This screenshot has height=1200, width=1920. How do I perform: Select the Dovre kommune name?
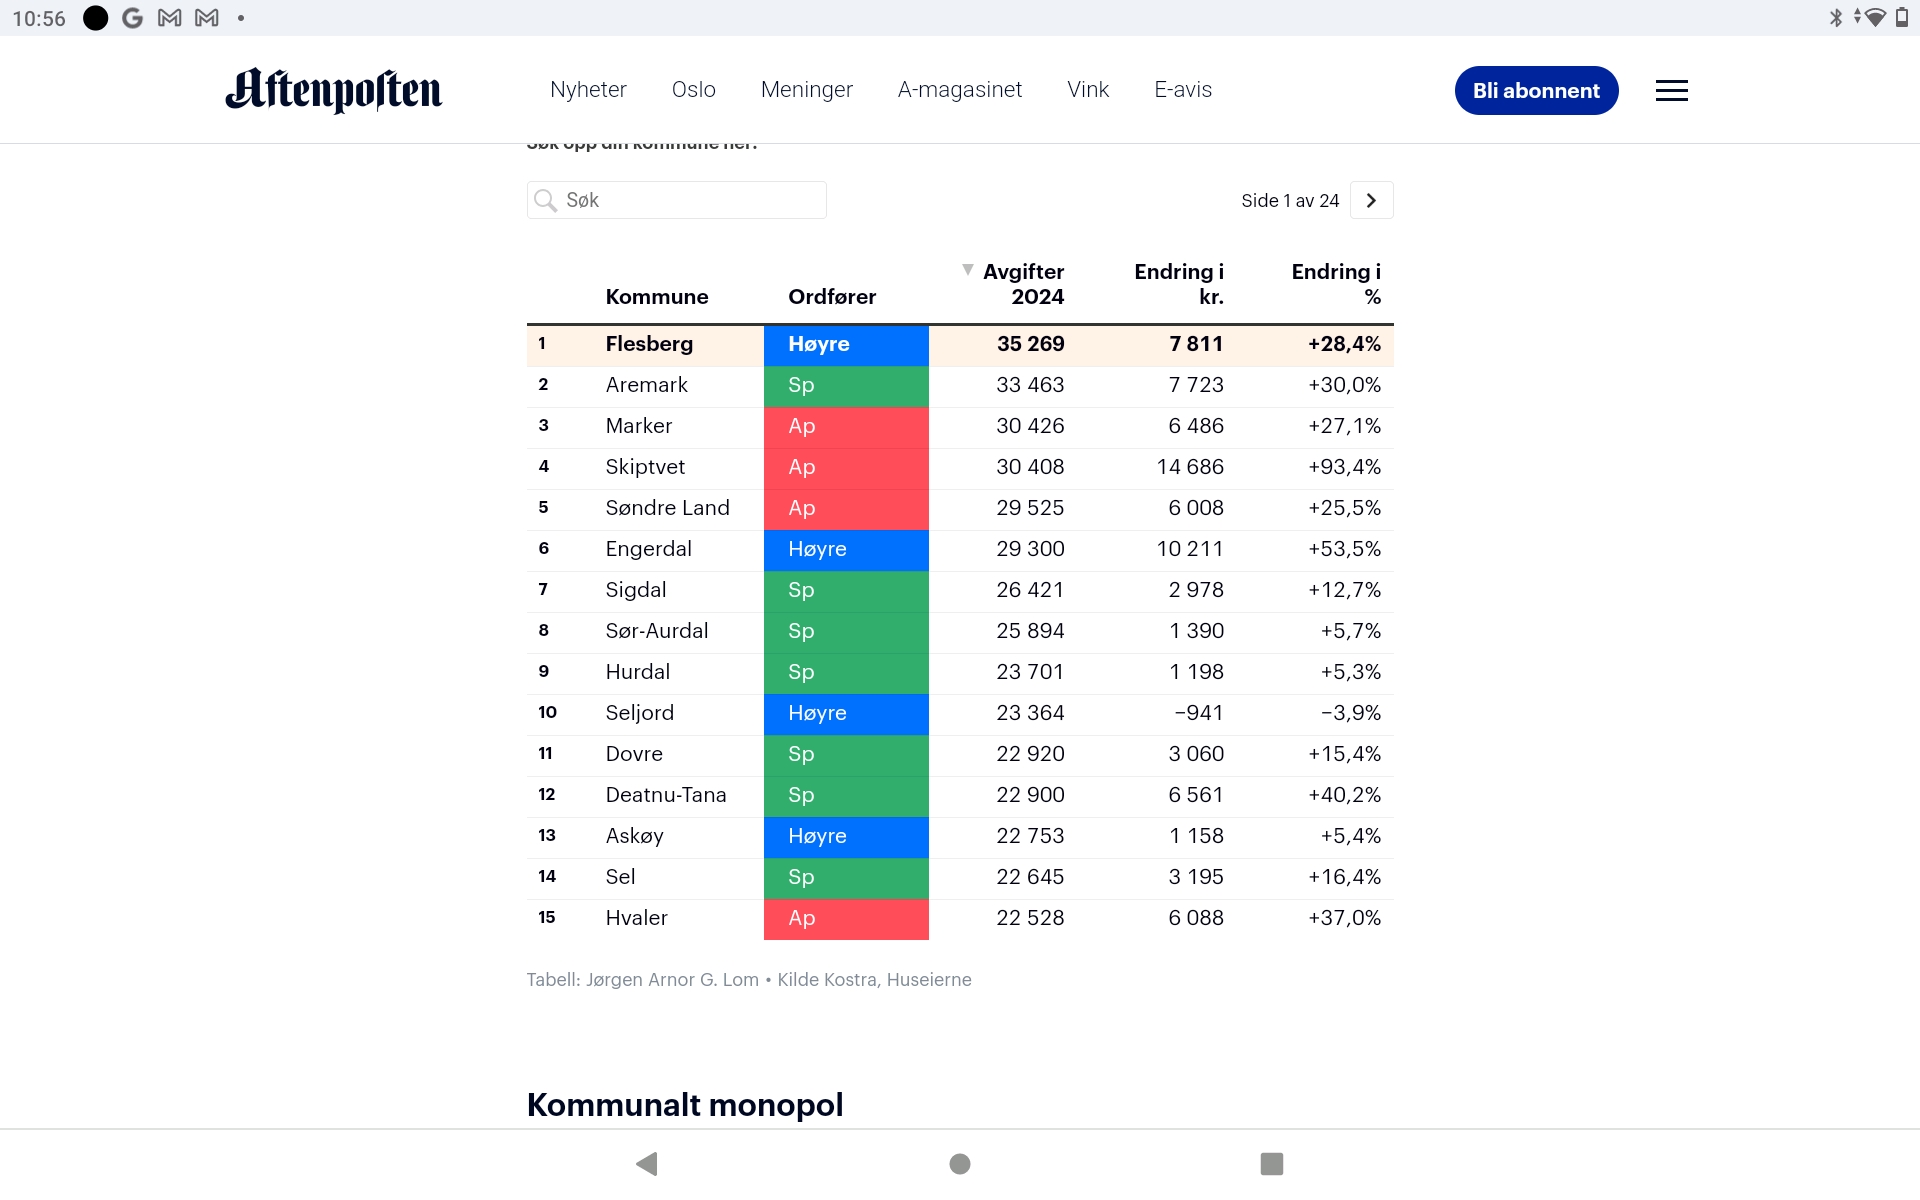(x=634, y=754)
